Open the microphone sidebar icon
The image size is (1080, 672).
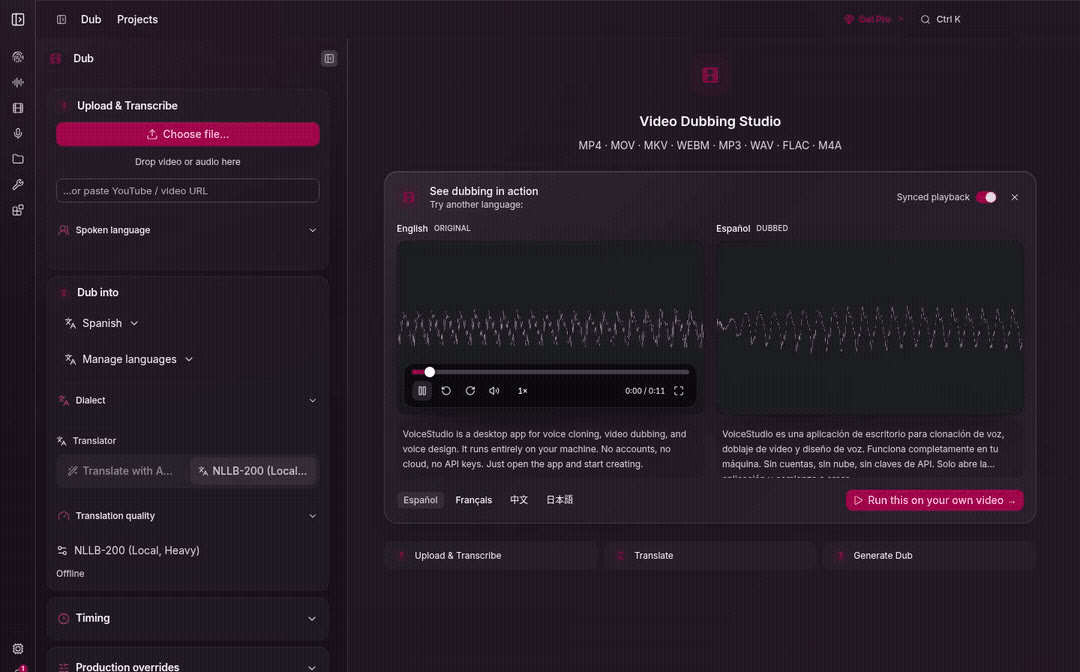(18, 134)
